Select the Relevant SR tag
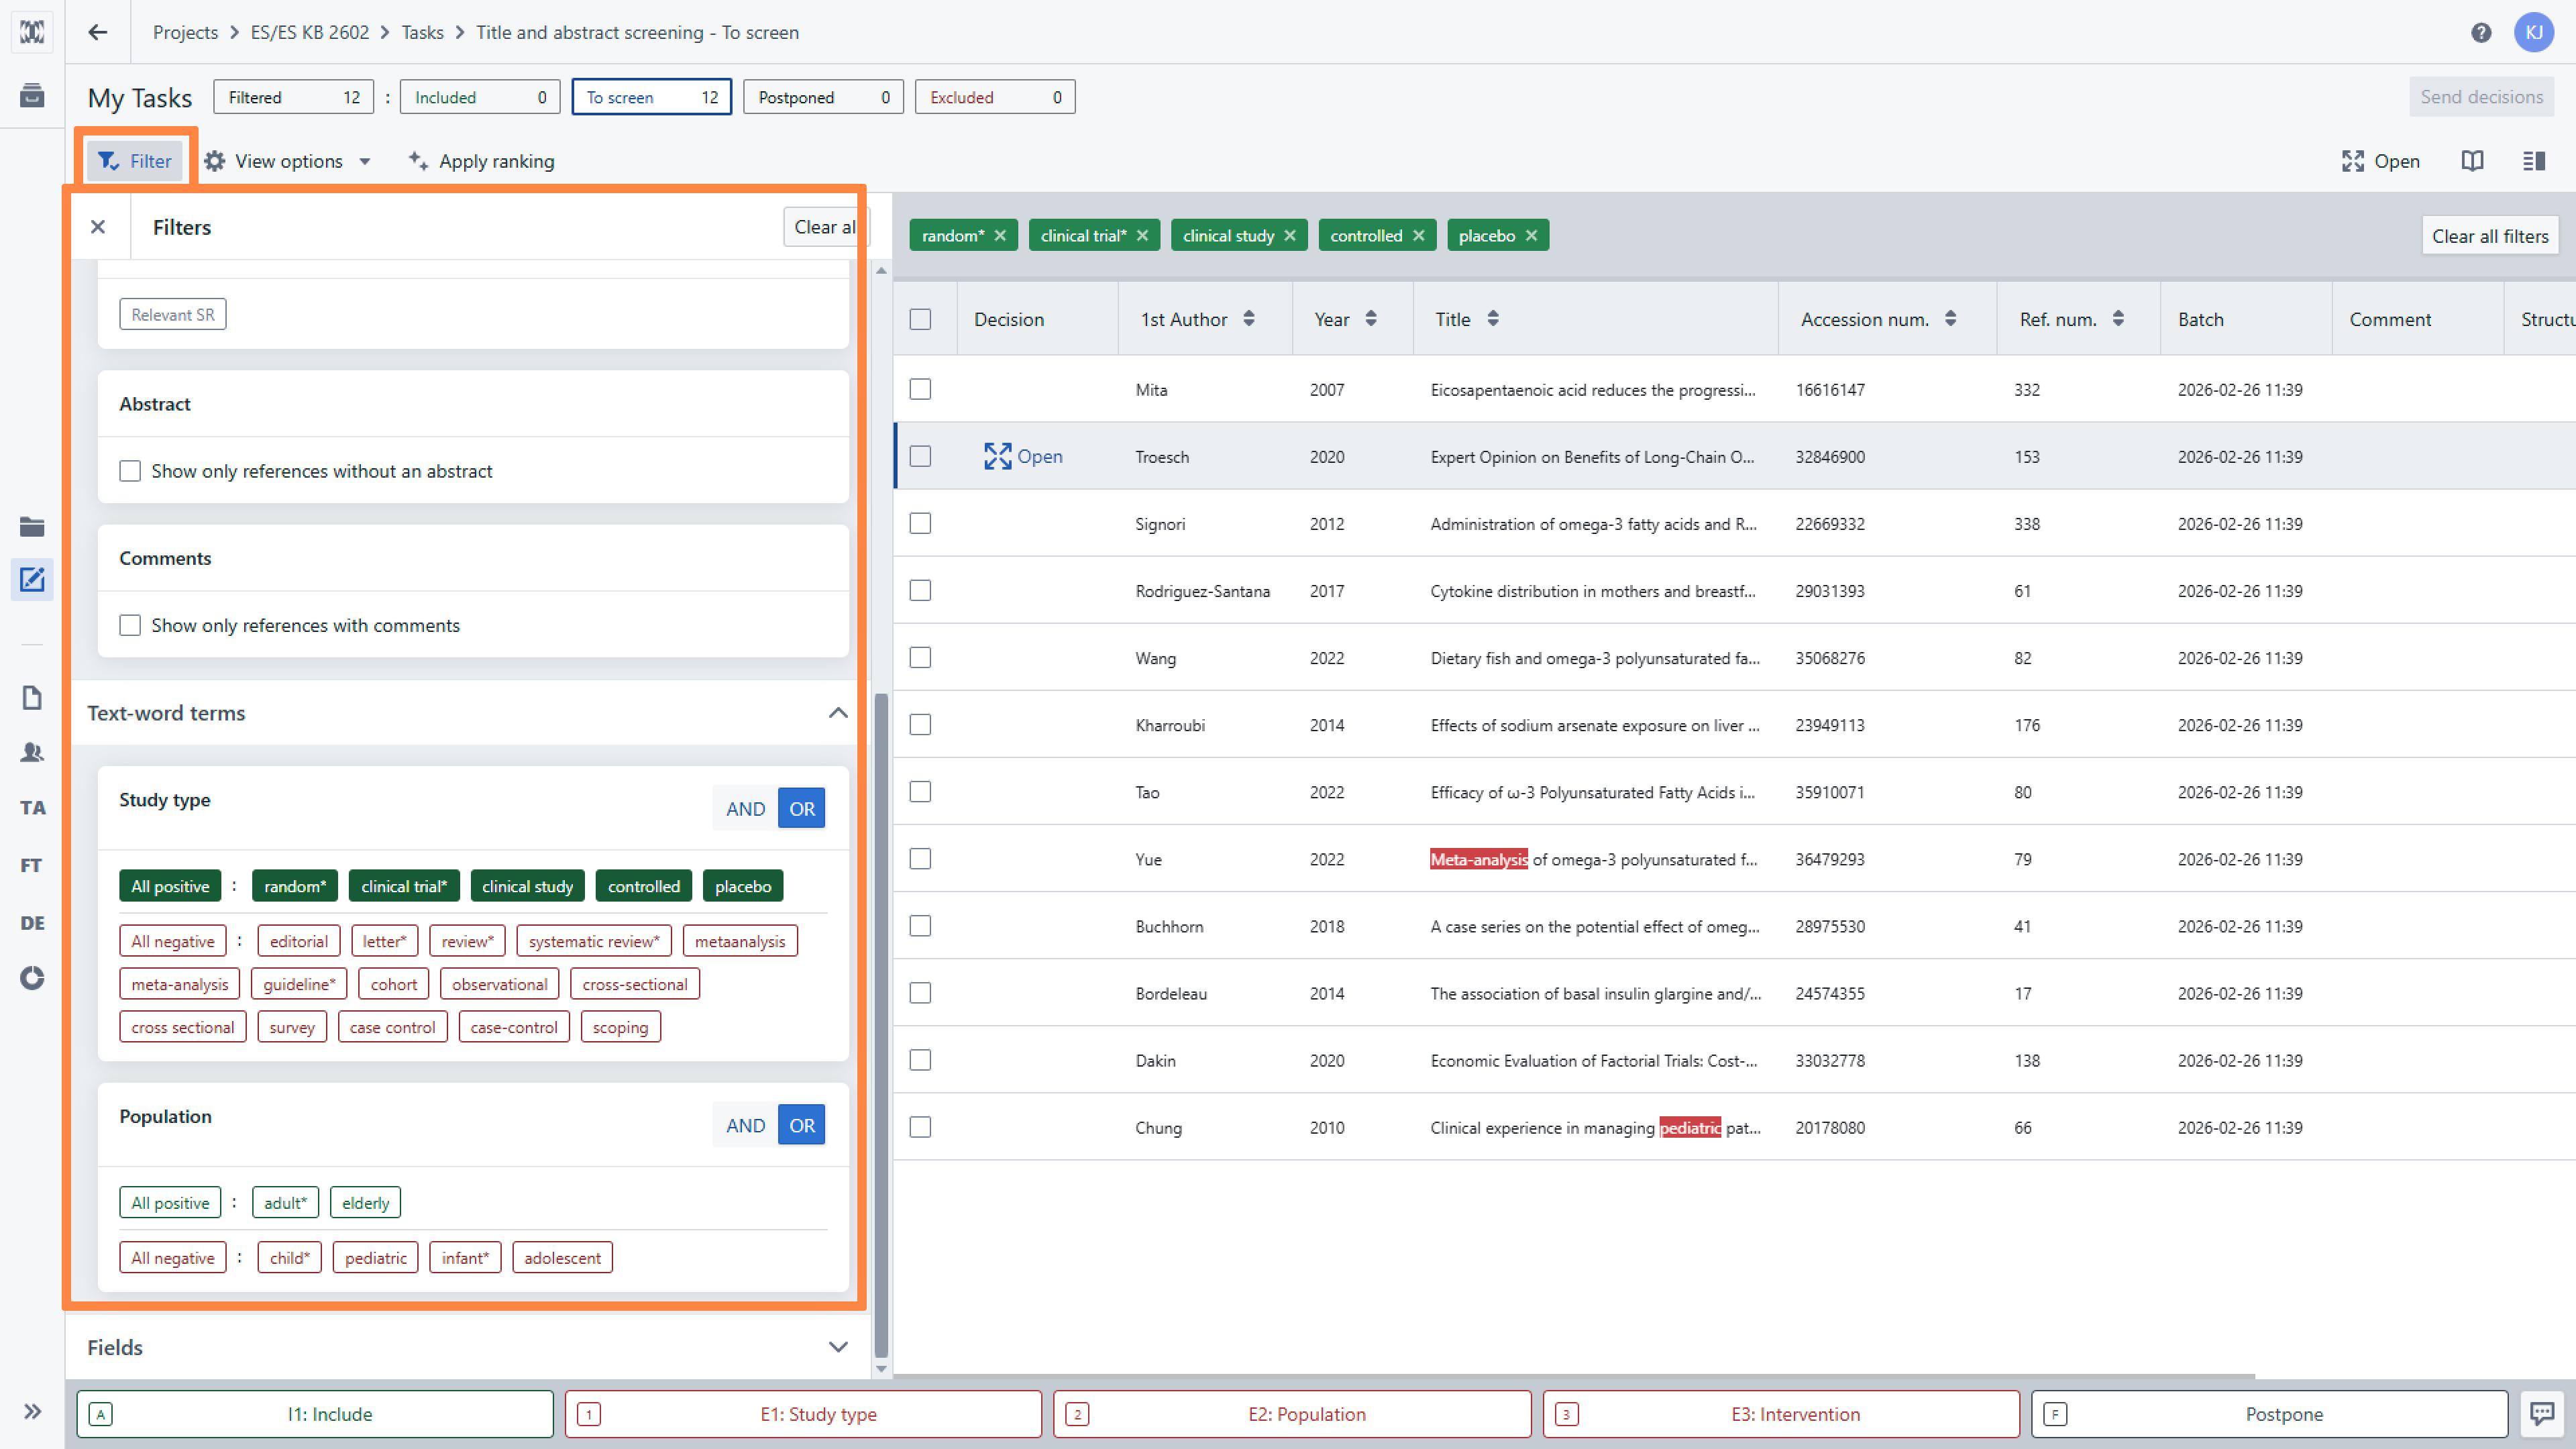Viewport: 2576px width, 1449px height. 173,314
